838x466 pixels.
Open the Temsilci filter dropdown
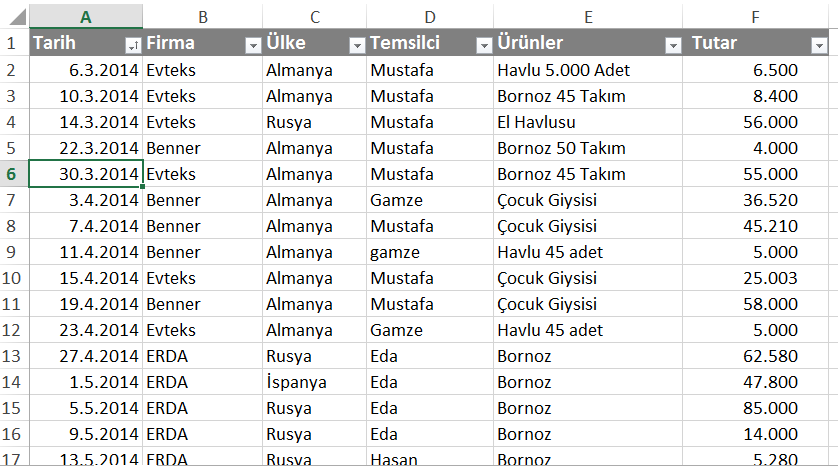click(483, 45)
